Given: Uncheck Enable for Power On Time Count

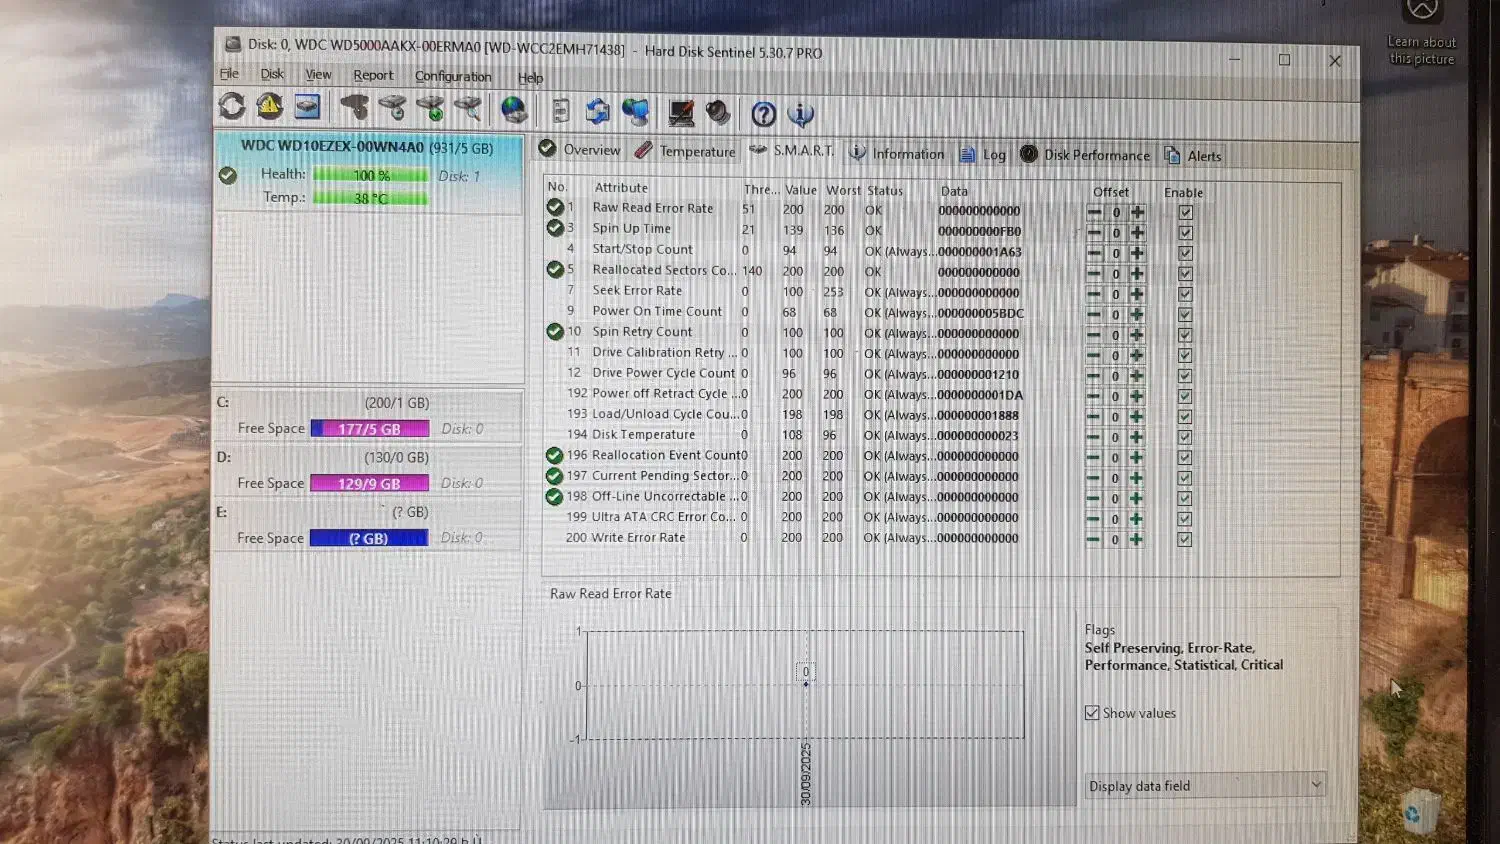Looking at the screenshot, I should pyautogui.click(x=1185, y=314).
